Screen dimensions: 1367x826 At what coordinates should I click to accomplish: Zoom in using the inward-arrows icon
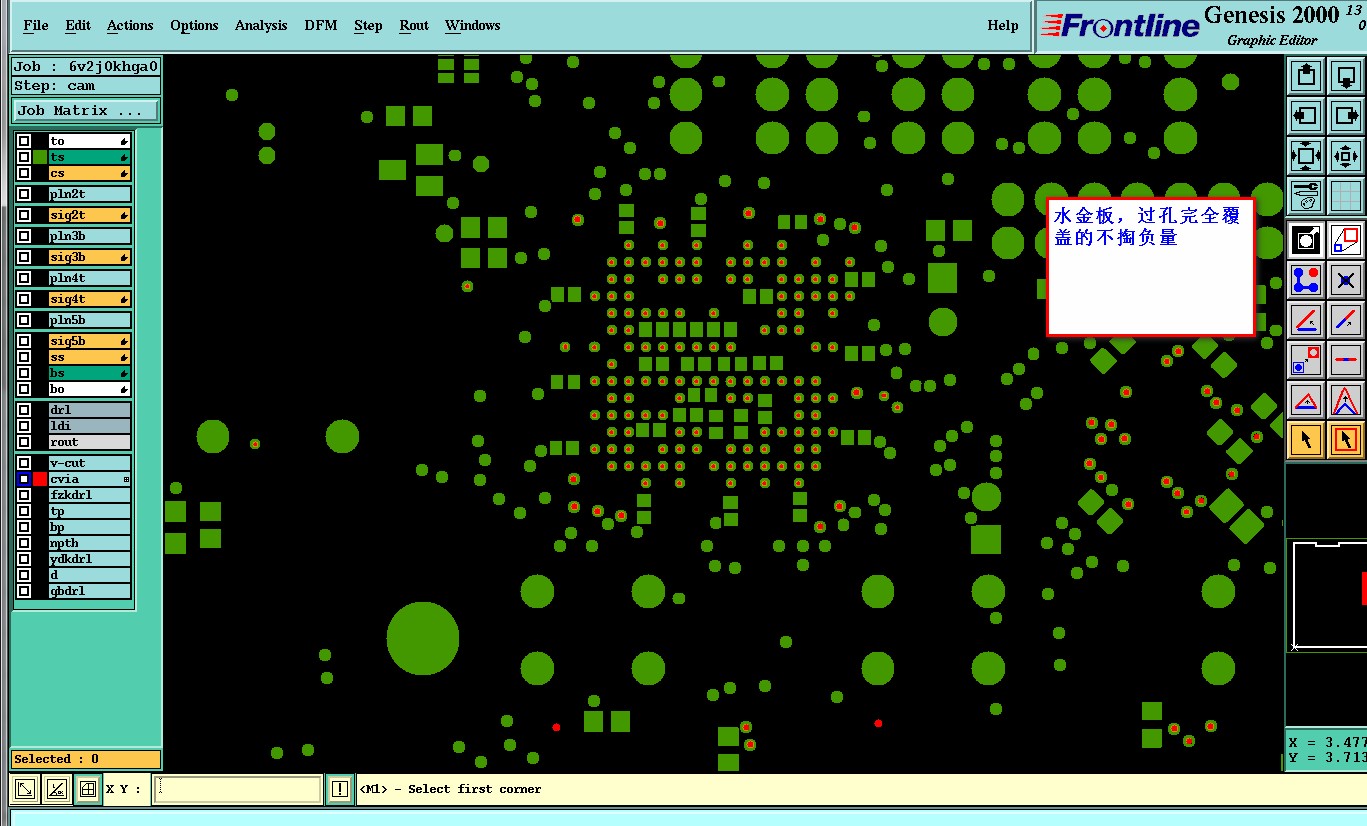[1346, 156]
